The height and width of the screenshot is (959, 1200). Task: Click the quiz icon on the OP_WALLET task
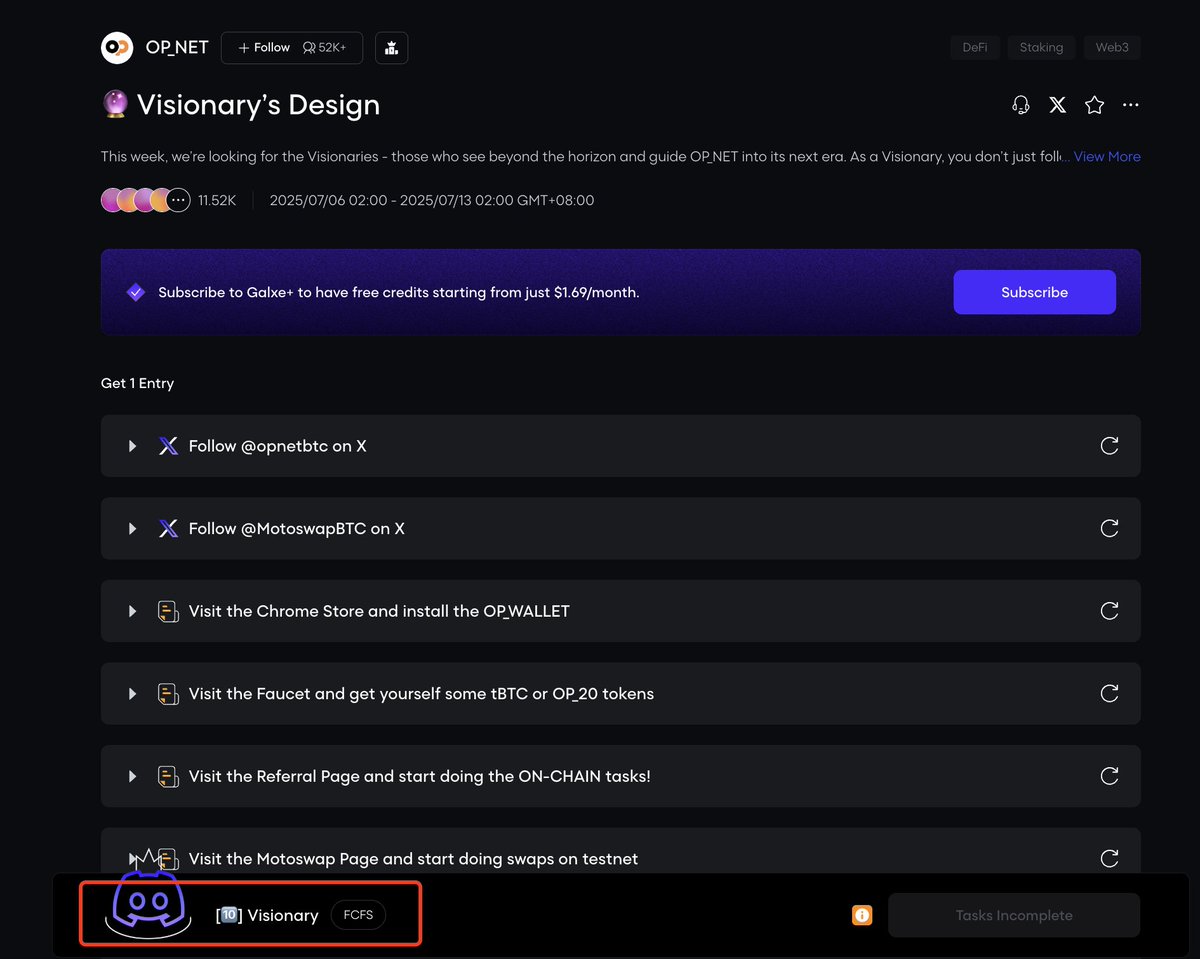(x=168, y=611)
